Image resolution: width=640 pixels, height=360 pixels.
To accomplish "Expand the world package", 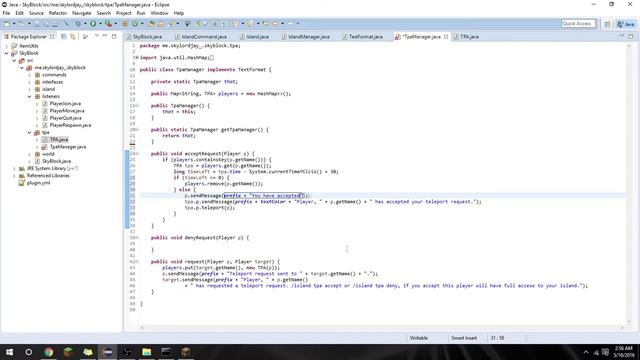I will pos(29,154).
